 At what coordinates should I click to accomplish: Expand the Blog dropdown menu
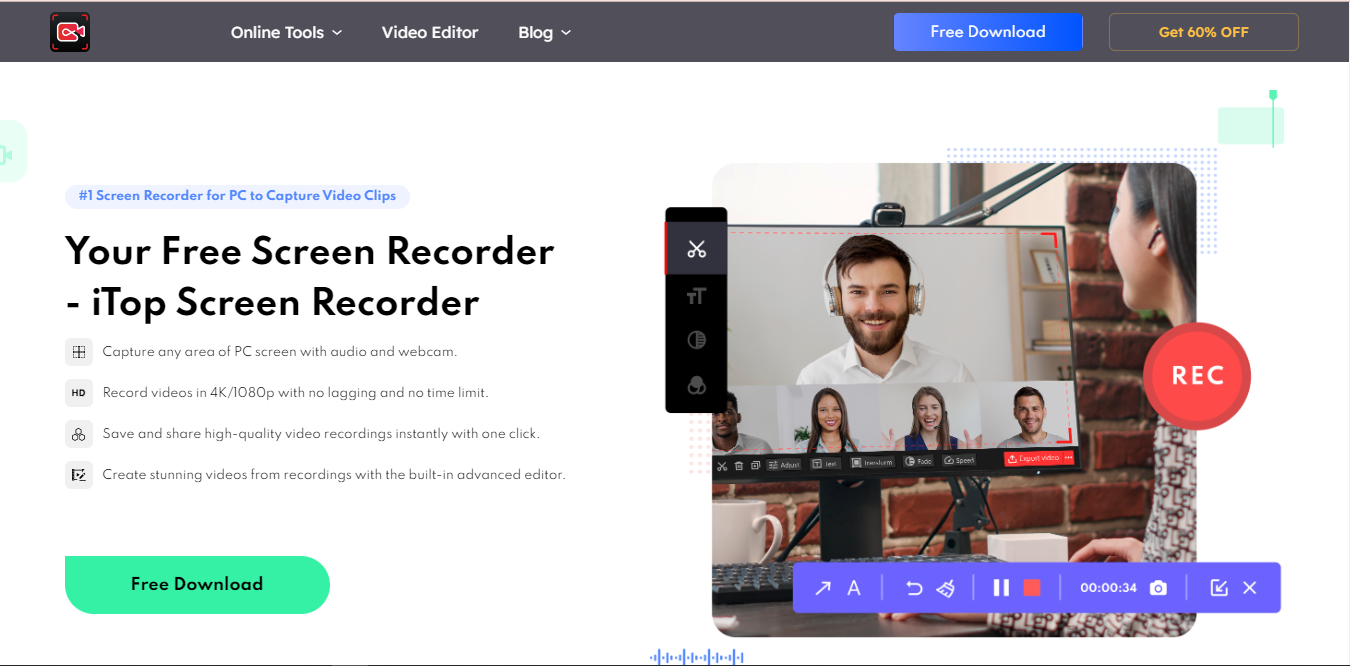[x=544, y=32]
